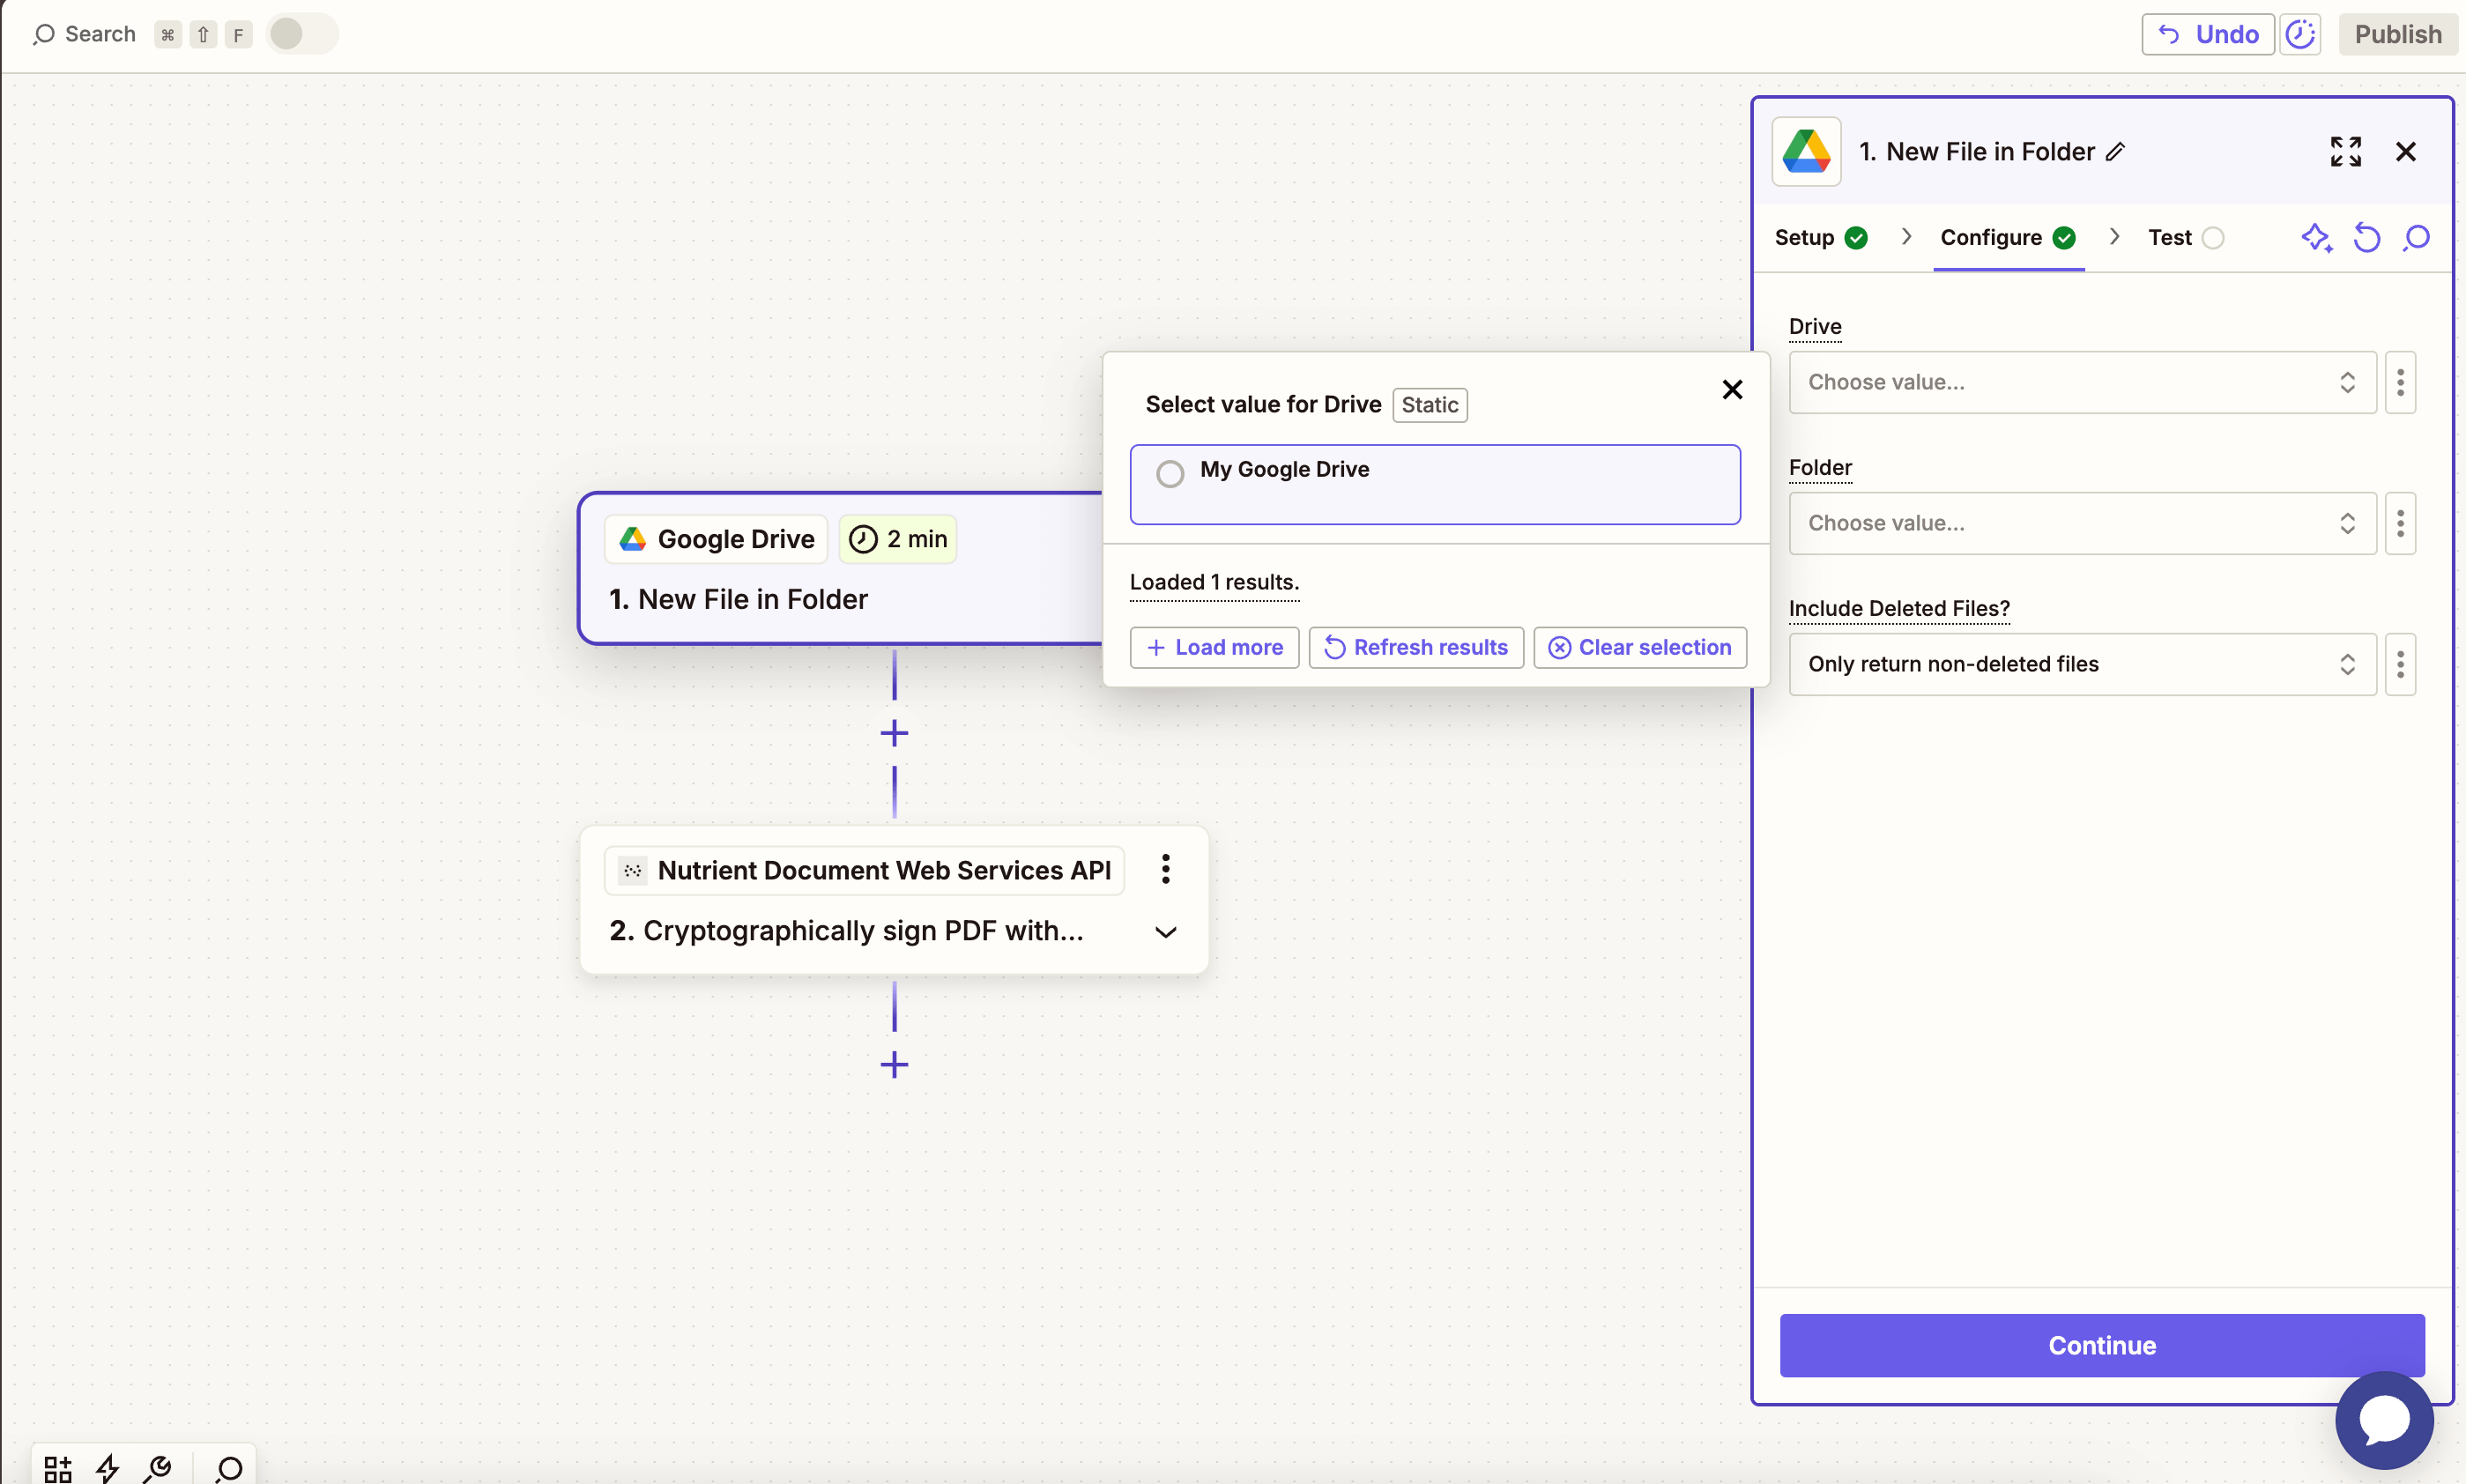
Task: Edit step name with pencil icon
Action: point(2114,152)
